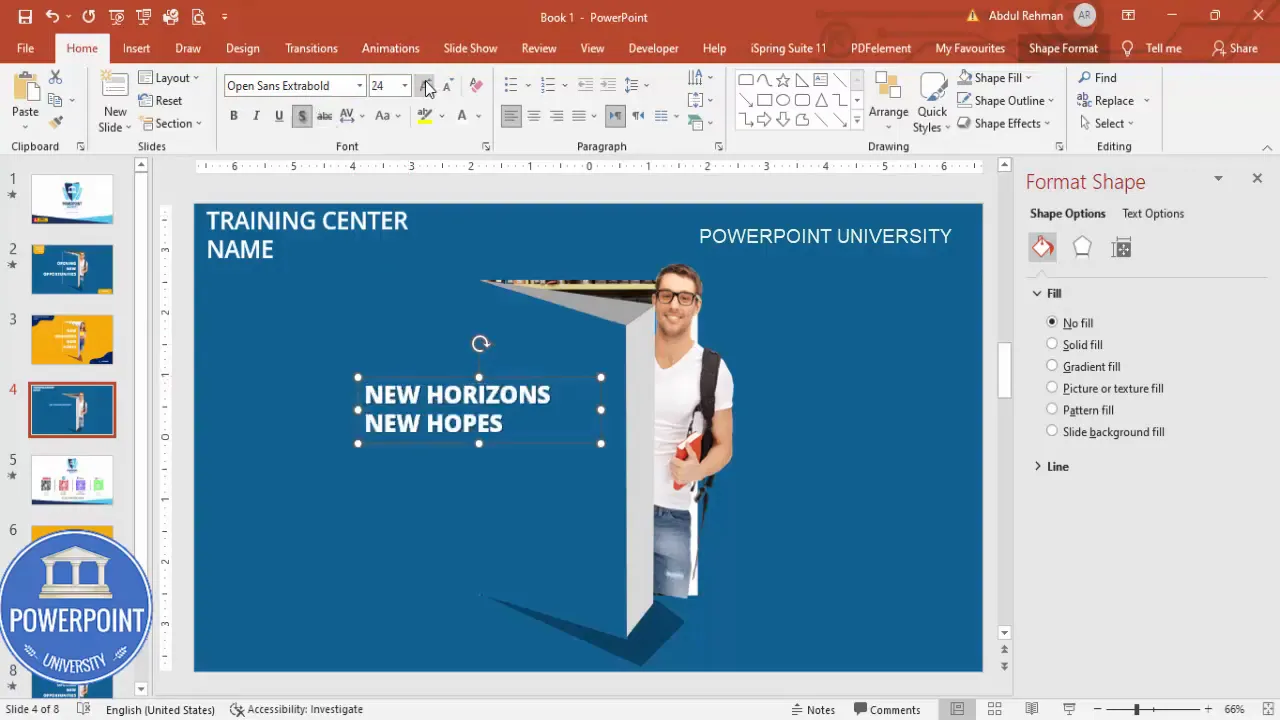Screen dimensions: 1280x720
Task: Select the slide 3 thumbnail
Action: click(x=72, y=340)
